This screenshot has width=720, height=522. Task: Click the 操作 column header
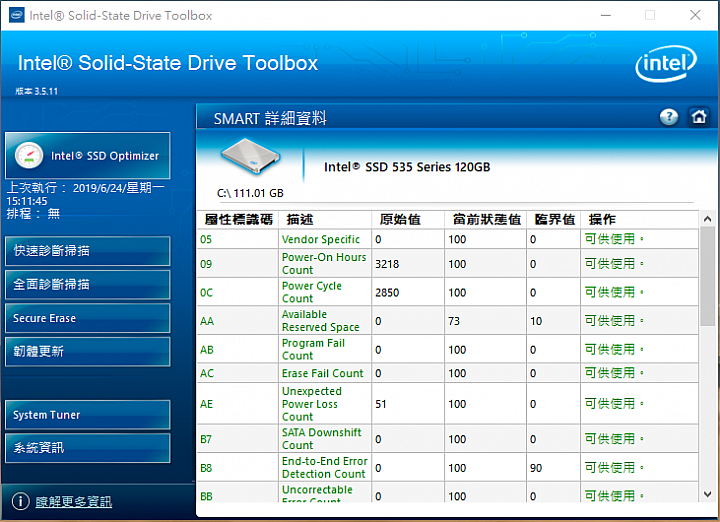point(639,219)
